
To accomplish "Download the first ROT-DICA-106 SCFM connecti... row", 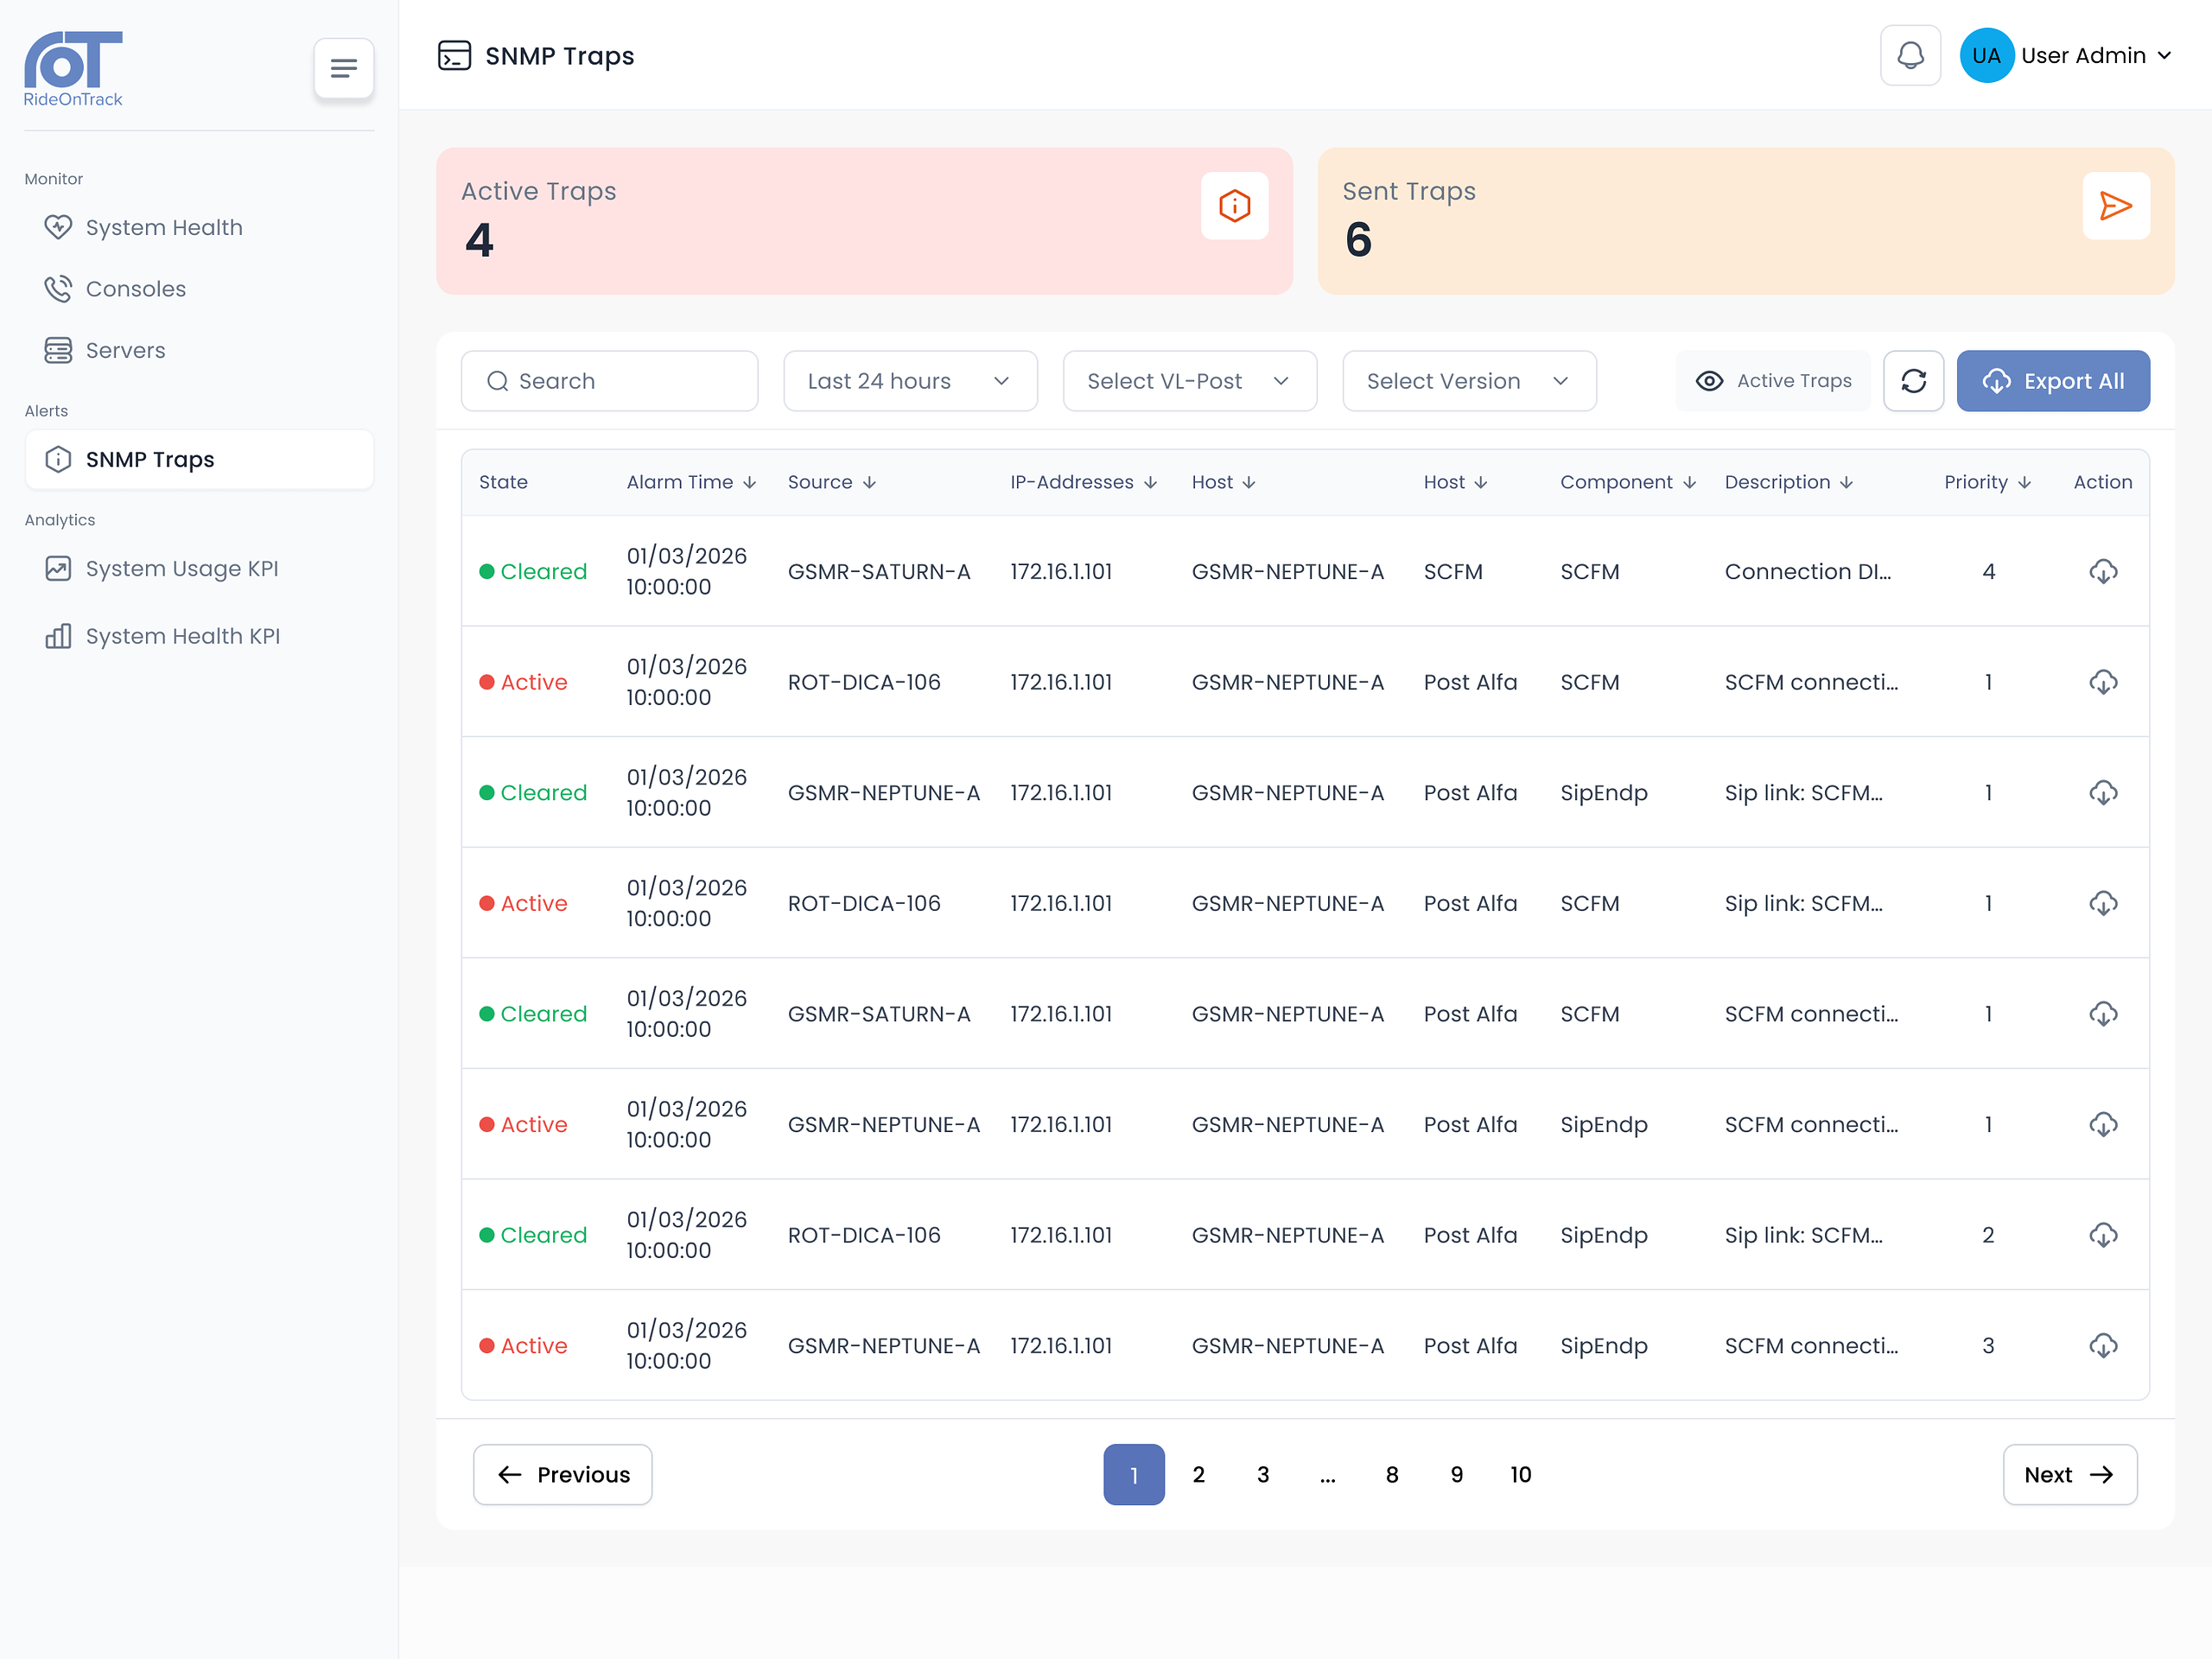I will click(x=2103, y=682).
